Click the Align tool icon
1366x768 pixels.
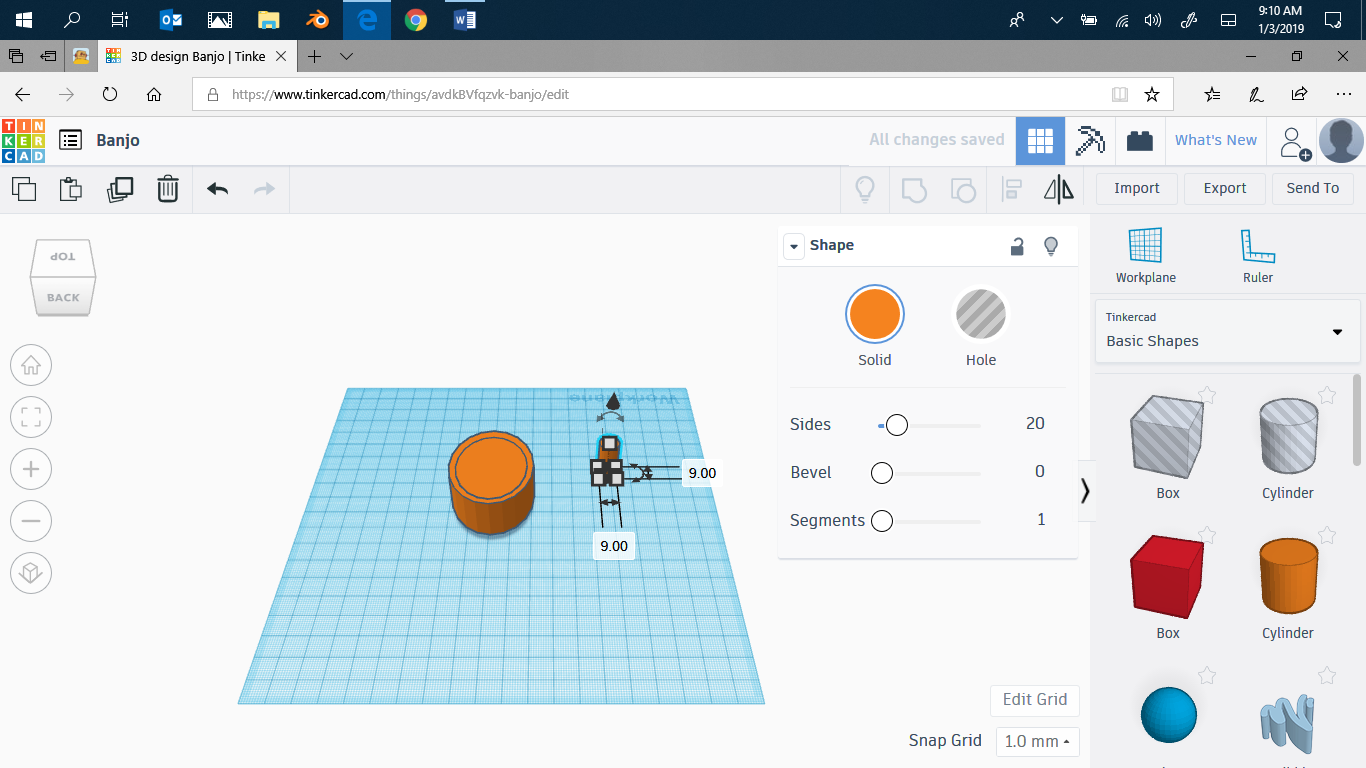tap(1012, 189)
